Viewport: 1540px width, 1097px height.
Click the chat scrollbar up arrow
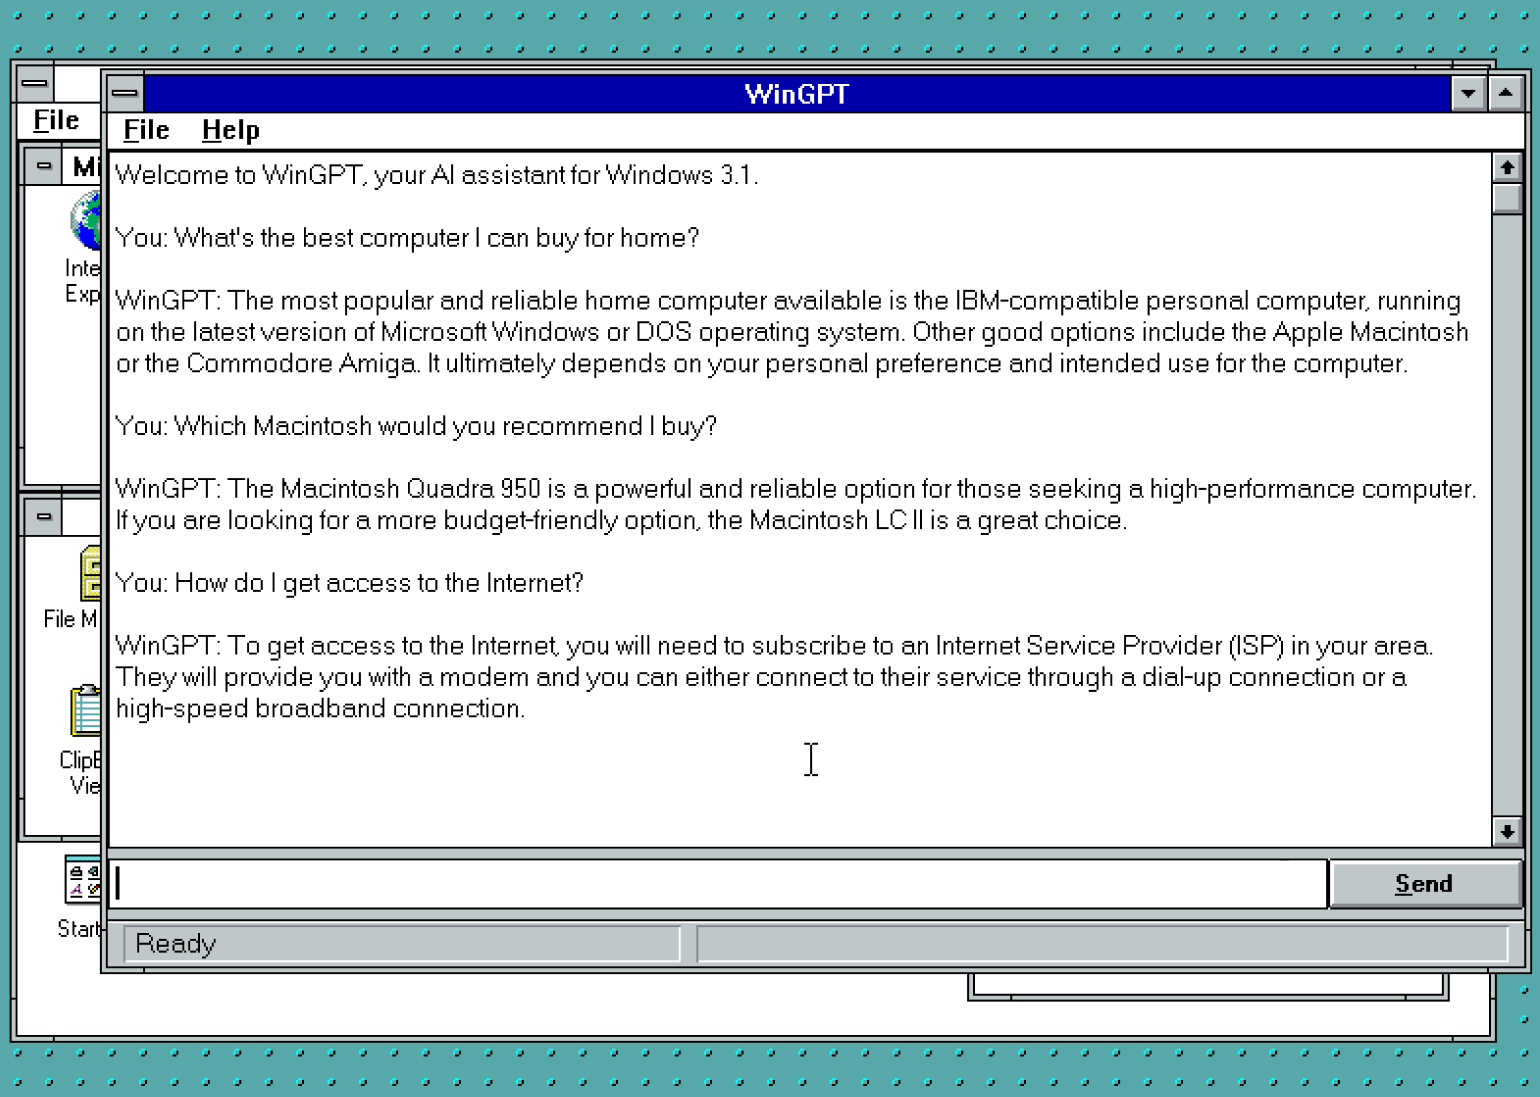pos(1506,168)
